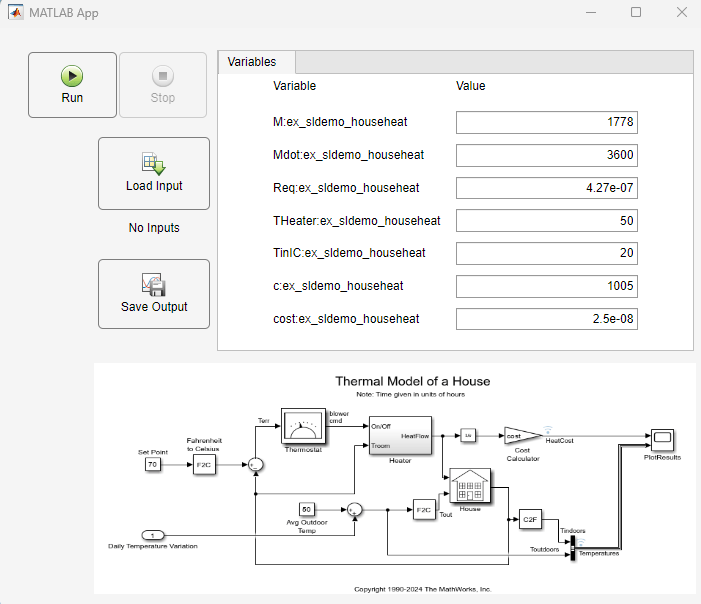Maximize the MATLAB App window
This screenshot has width=701, height=604.
point(636,12)
